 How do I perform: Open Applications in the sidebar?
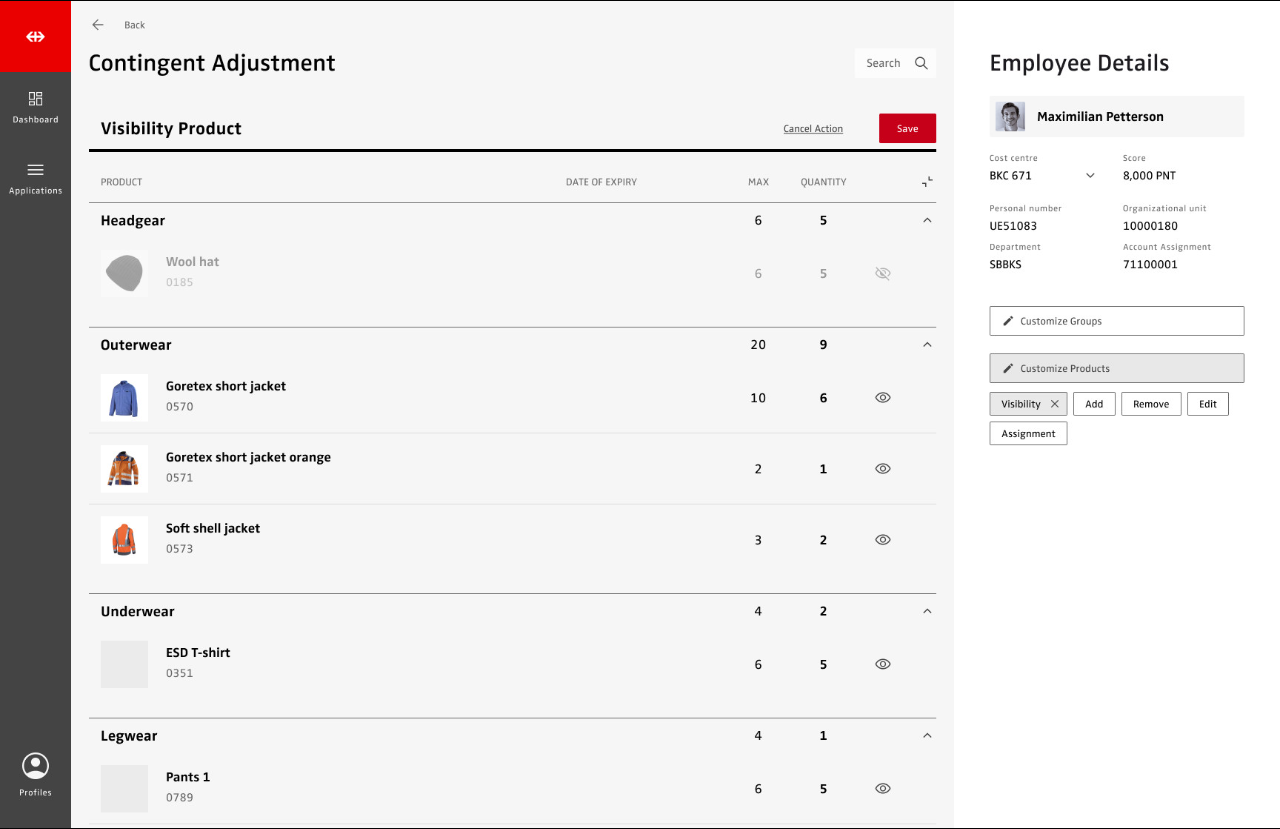point(35,178)
